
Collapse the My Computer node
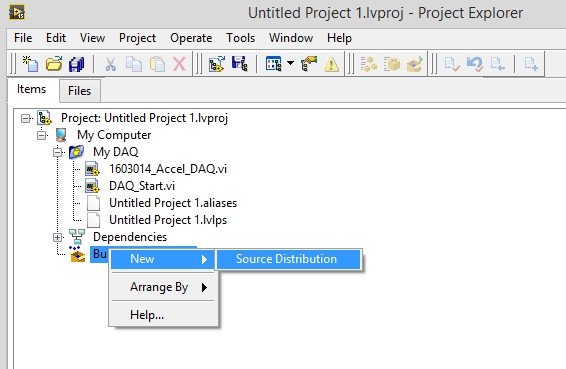(x=42, y=135)
